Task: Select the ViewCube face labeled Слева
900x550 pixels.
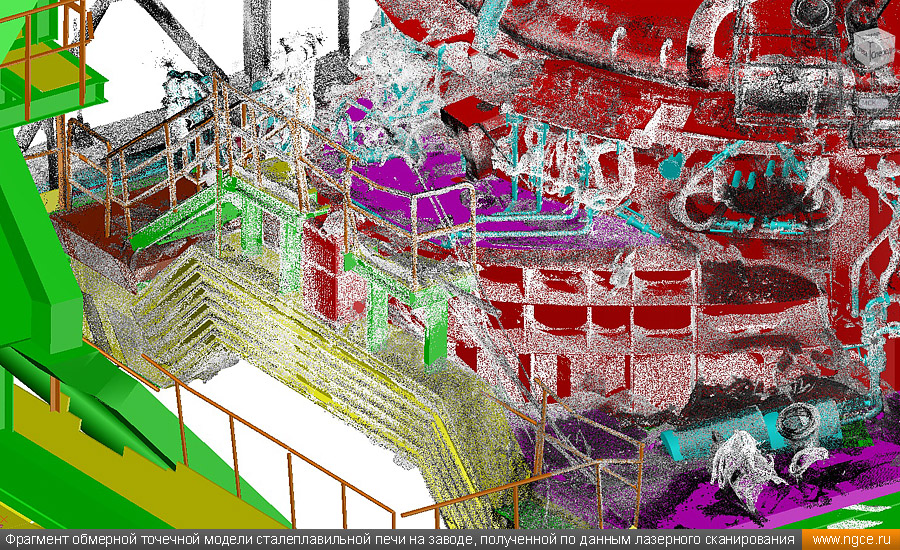Action: click(863, 52)
